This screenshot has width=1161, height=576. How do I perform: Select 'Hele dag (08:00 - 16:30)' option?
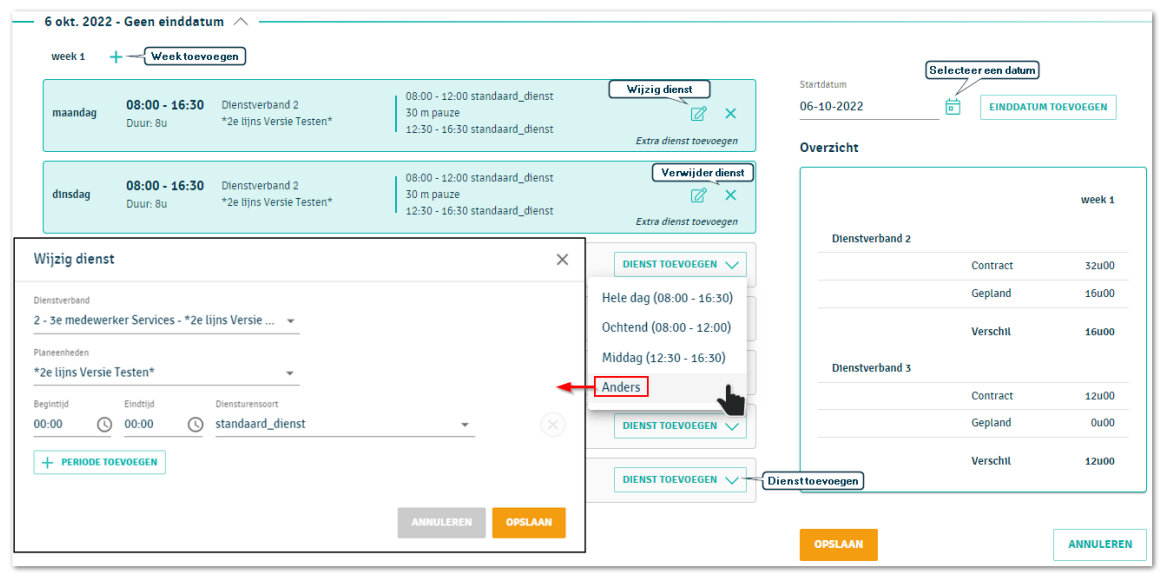pos(666,298)
